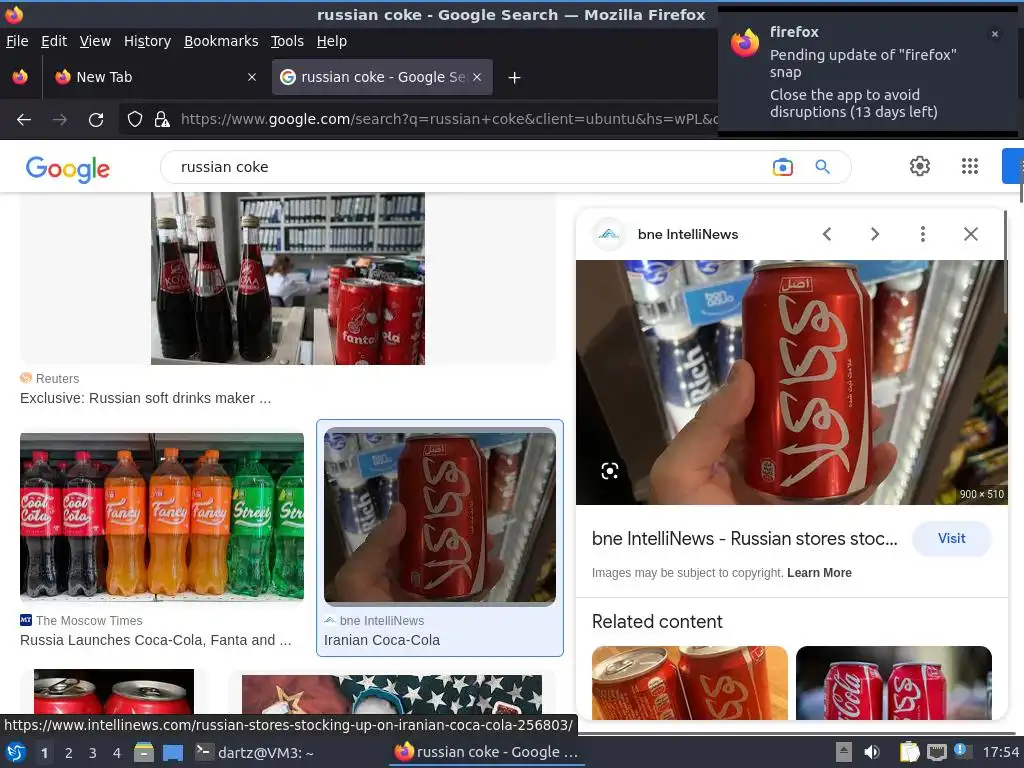Open the system start menu icon
Viewport: 1024px width, 768px height.
tap(16, 753)
